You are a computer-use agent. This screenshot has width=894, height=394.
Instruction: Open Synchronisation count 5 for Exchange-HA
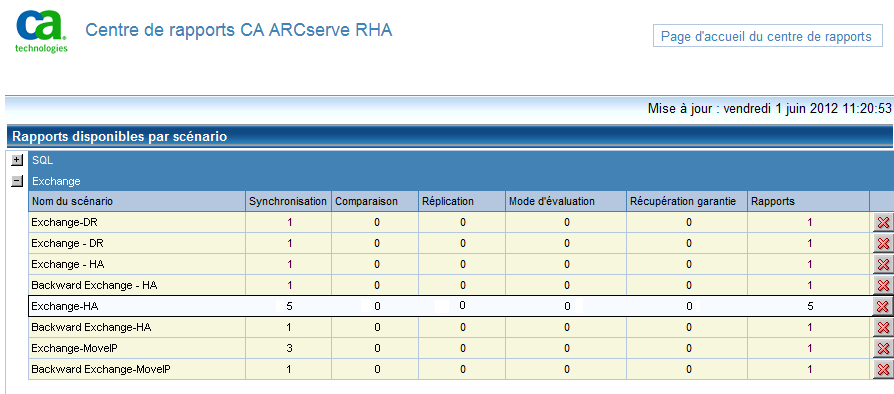[290, 306]
